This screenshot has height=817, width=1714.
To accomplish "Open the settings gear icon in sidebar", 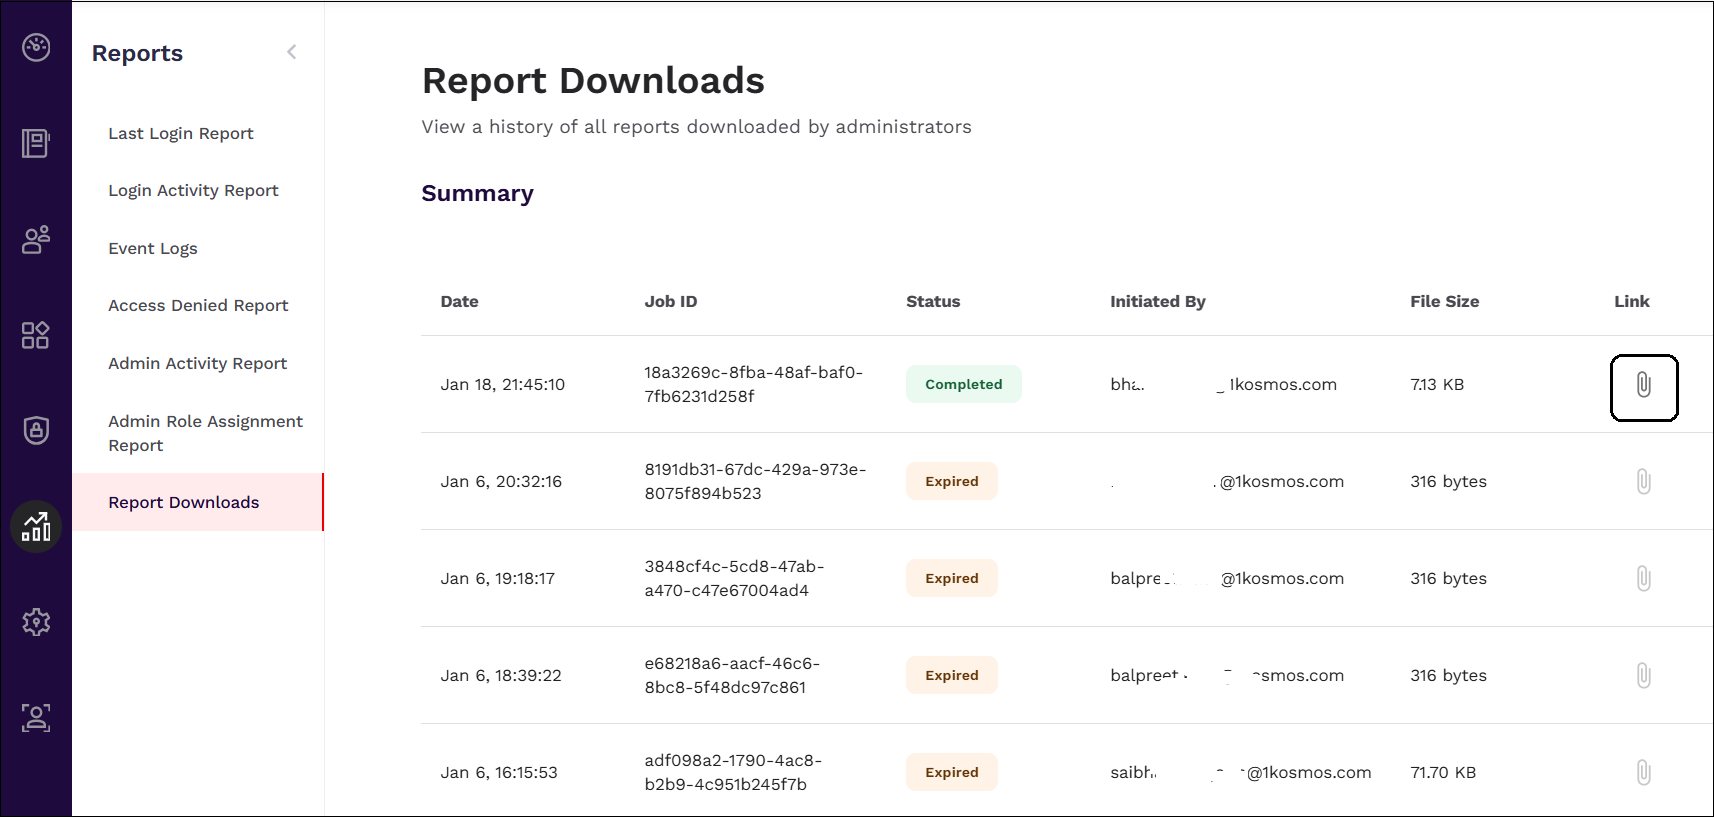I will (36, 622).
